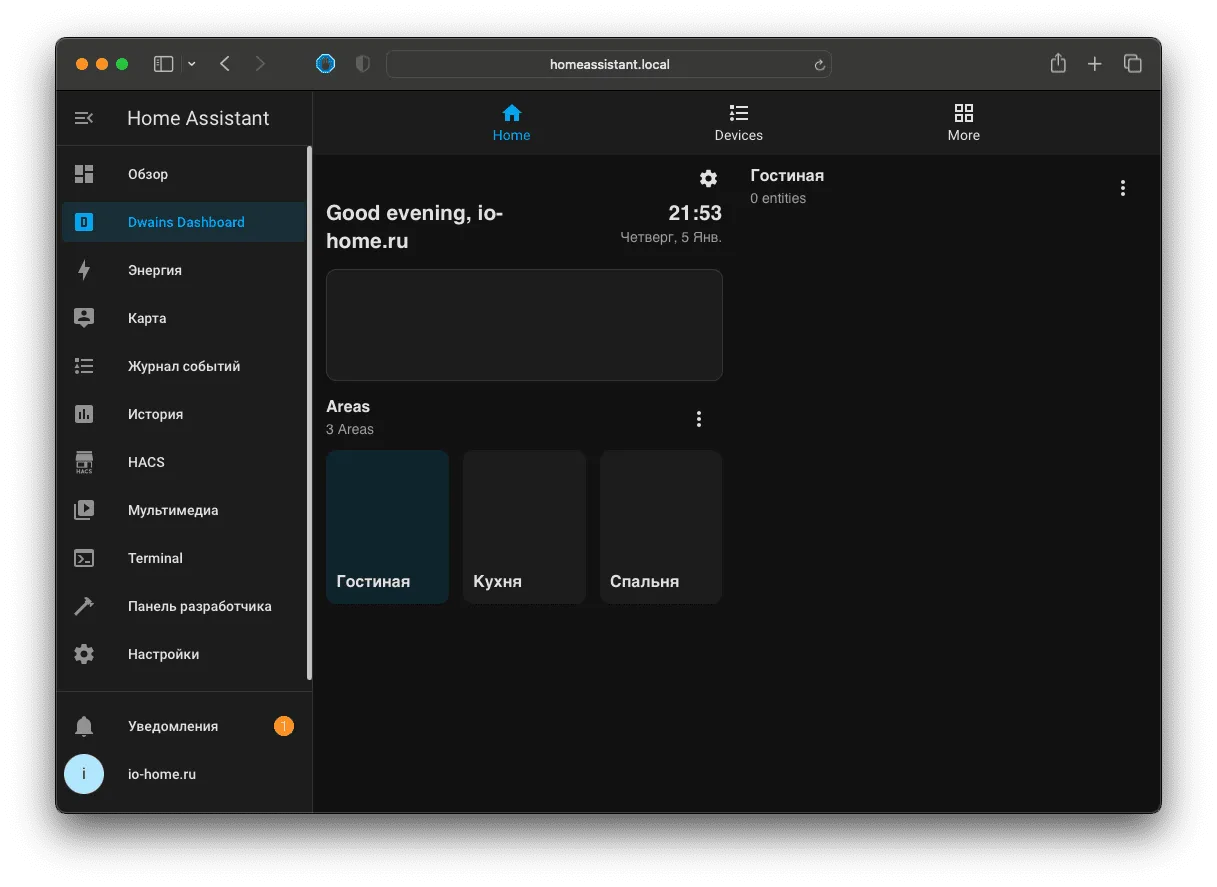Screen dimensions: 1217x887
Task: Open the Настройки gear icon in sidebar
Action: 84,654
